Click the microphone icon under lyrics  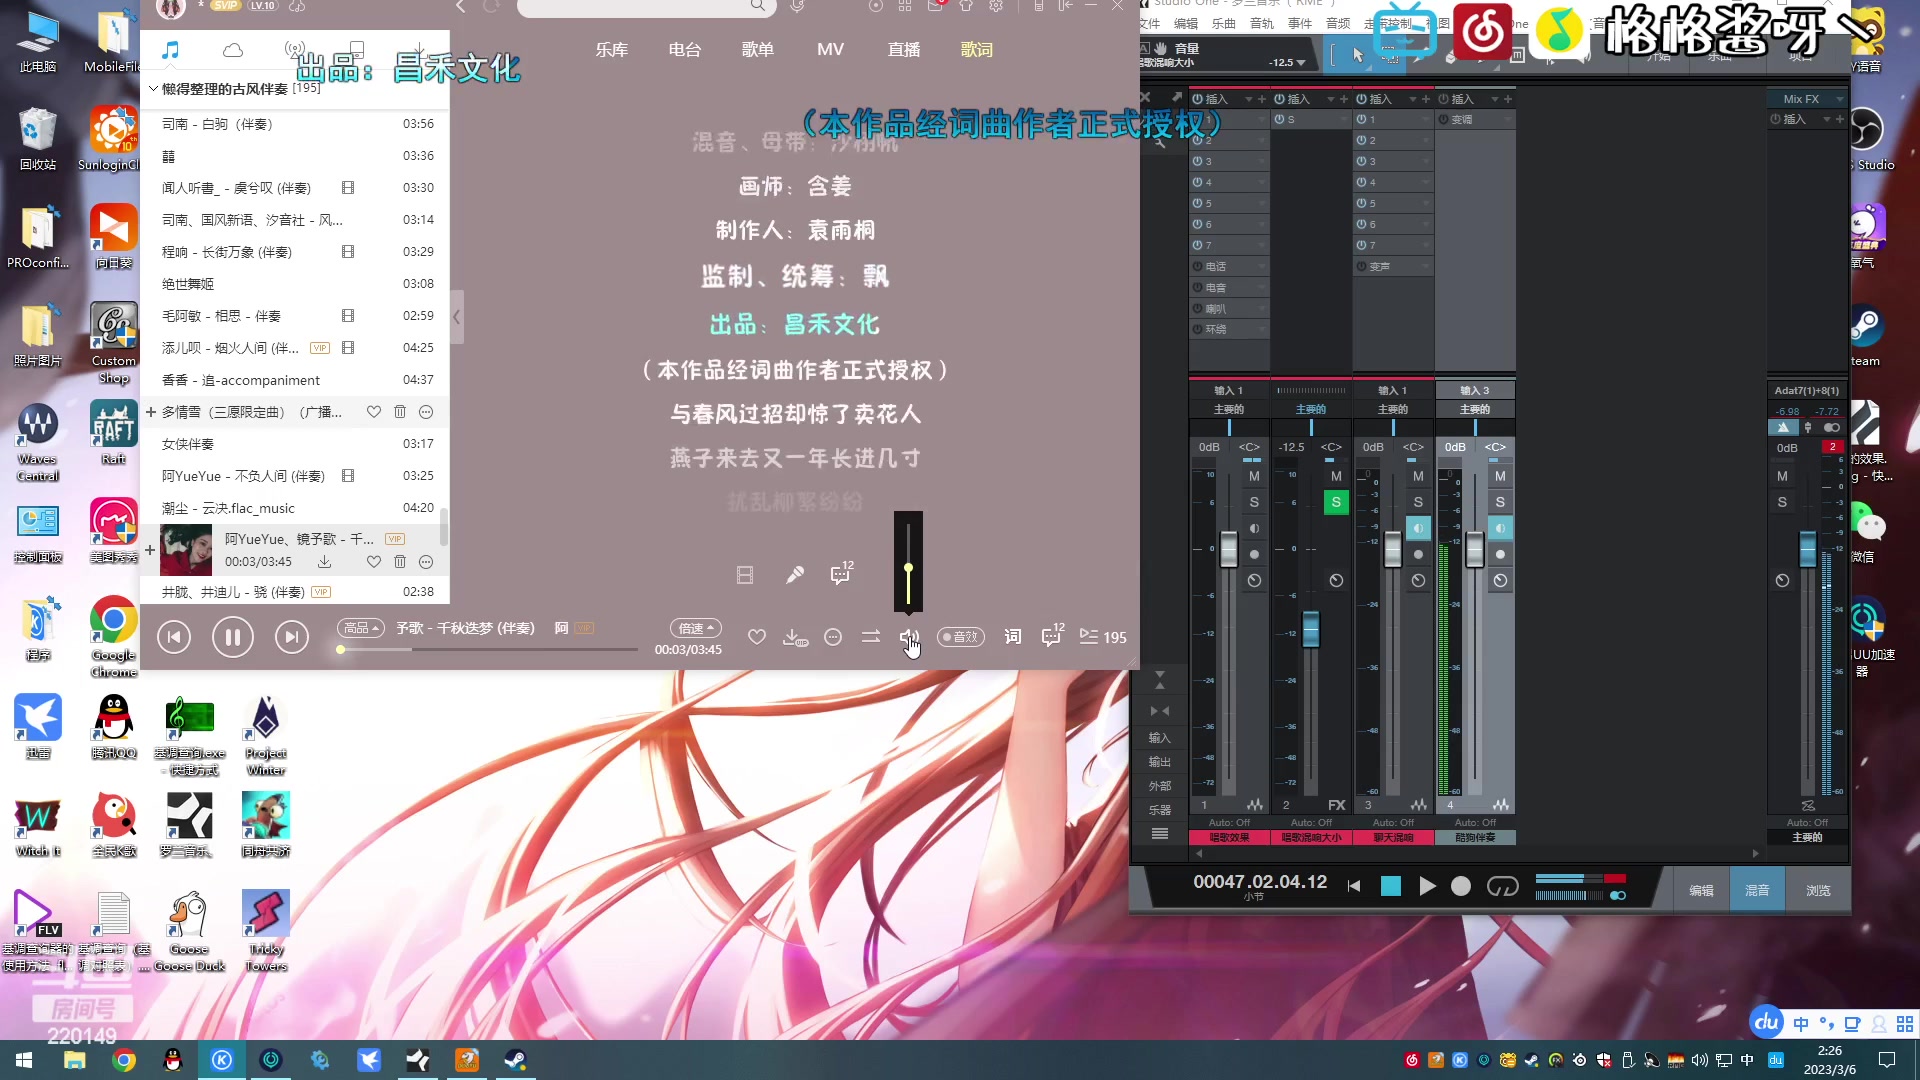(794, 575)
